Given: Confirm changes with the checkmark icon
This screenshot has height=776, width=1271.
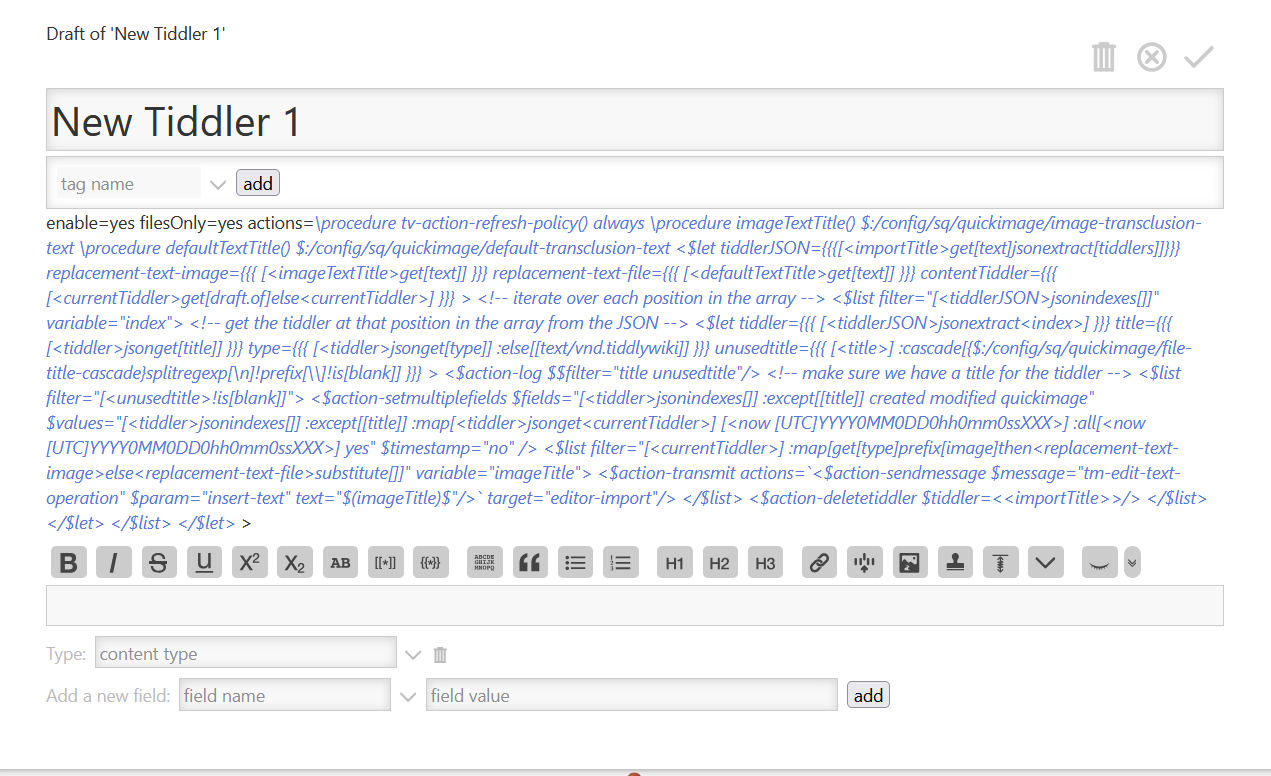Looking at the screenshot, I should pos(1198,57).
